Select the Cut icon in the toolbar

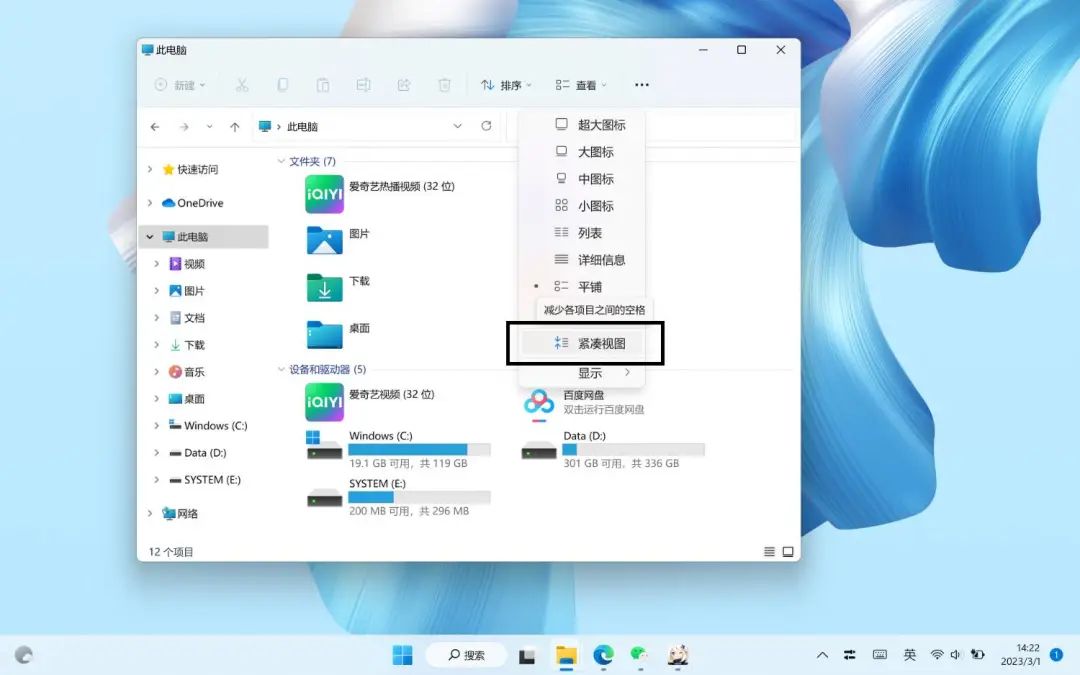coord(242,84)
